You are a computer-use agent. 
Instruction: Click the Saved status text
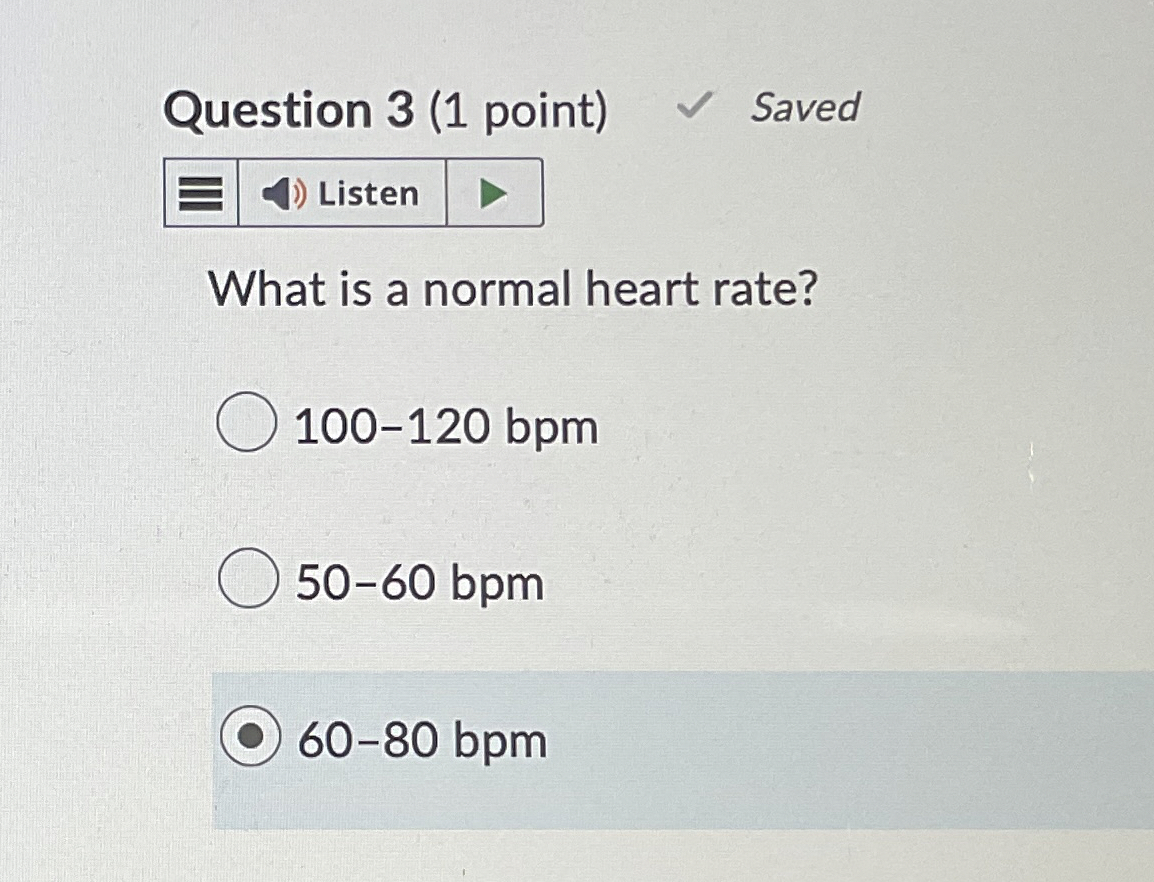tap(805, 107)
